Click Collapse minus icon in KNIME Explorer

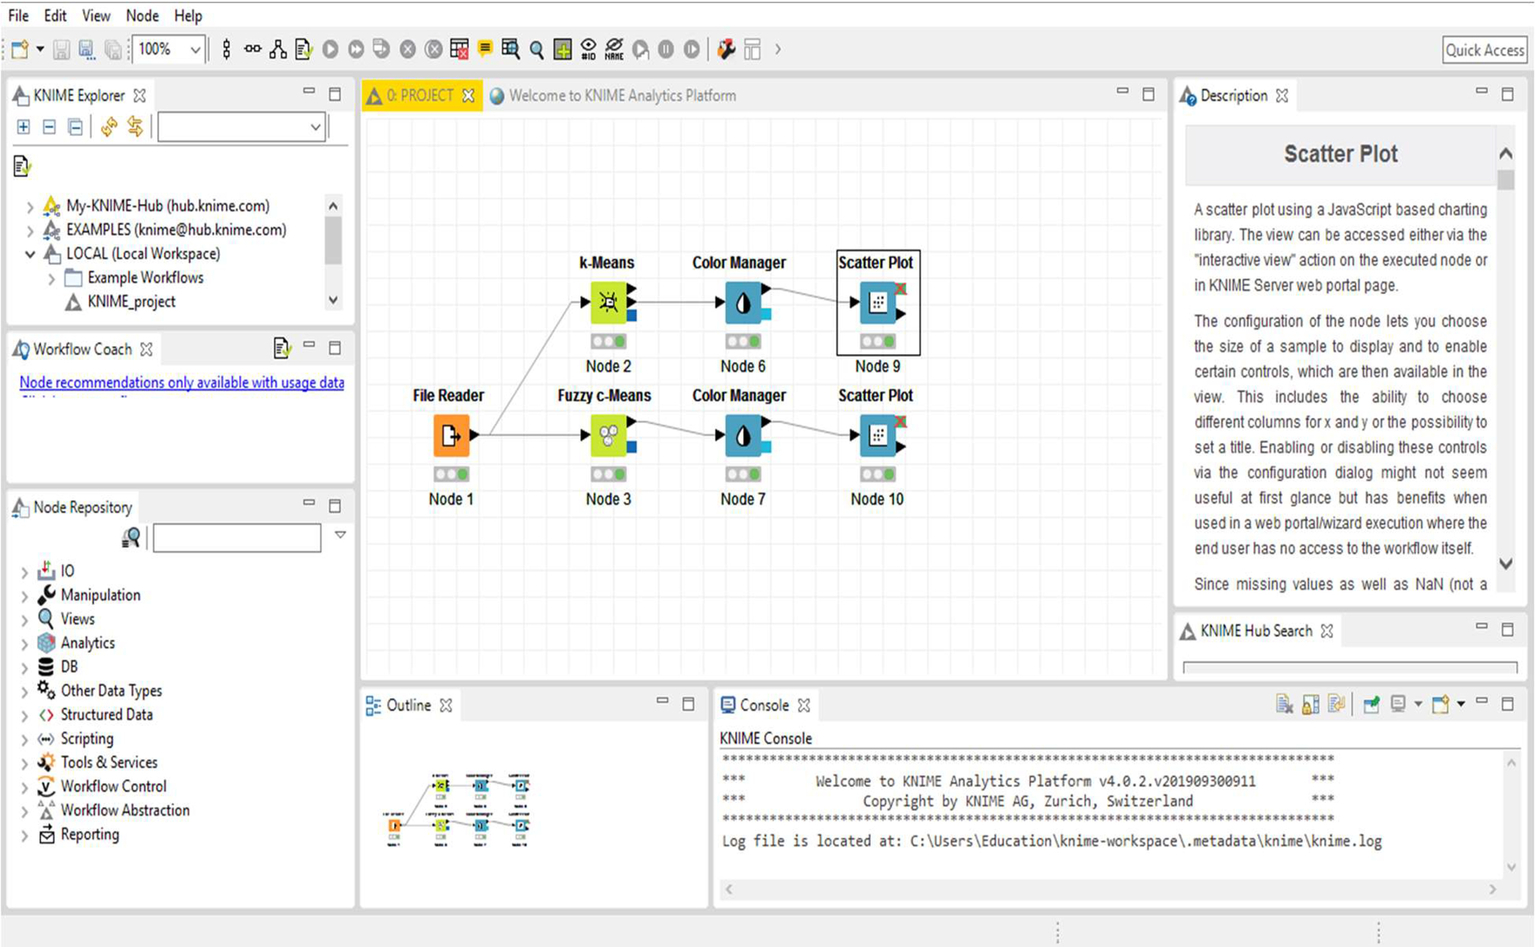49,127
